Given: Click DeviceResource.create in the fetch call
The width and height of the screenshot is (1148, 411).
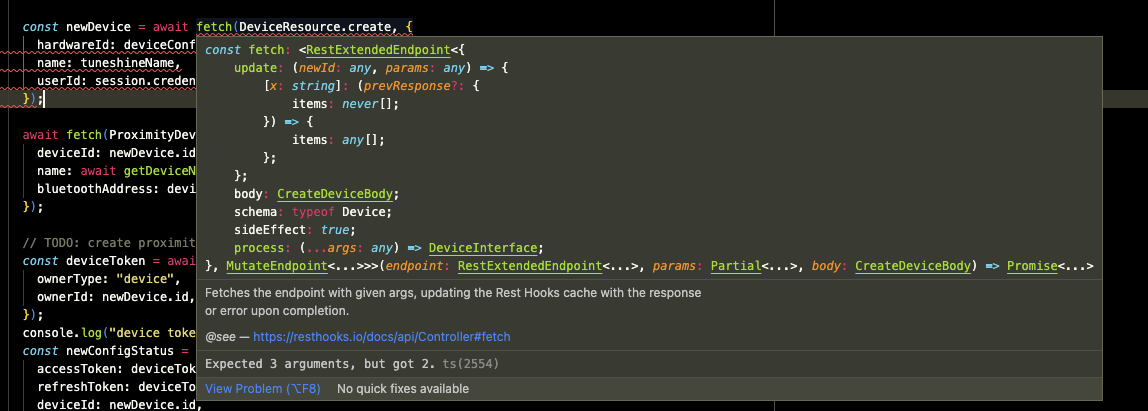Looking at the screenshot, I should 317,27.
